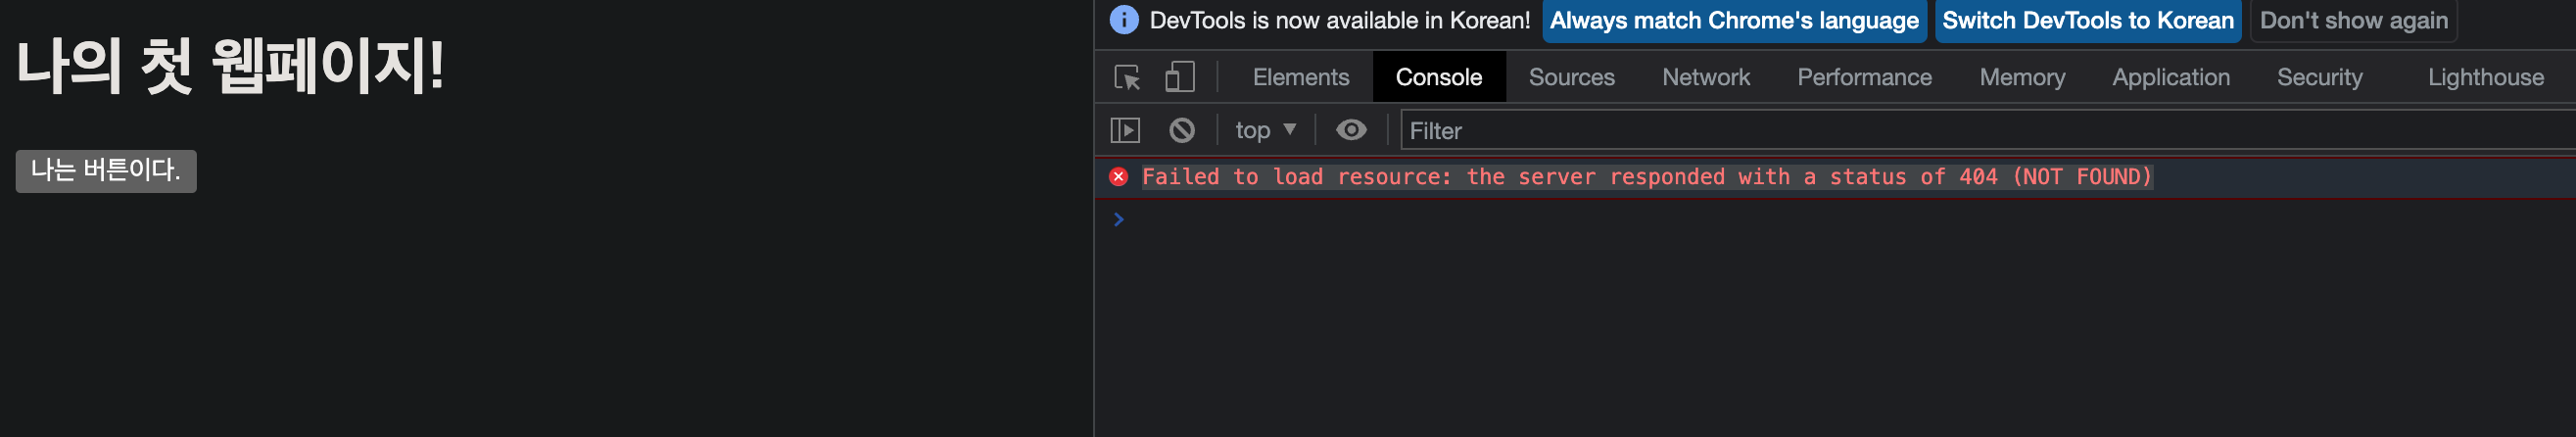Click the red error icon in console

[x=1119, y=177]
